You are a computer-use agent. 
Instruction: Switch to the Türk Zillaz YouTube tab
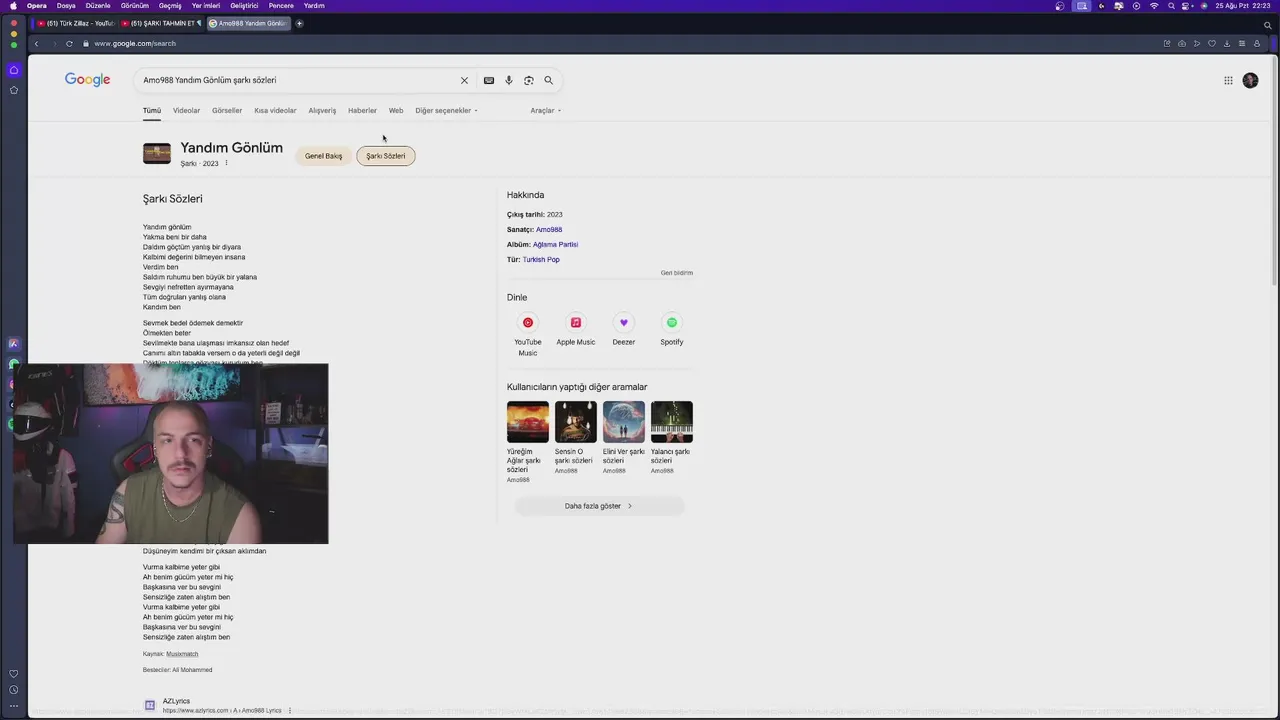click(x=76, y=23)
